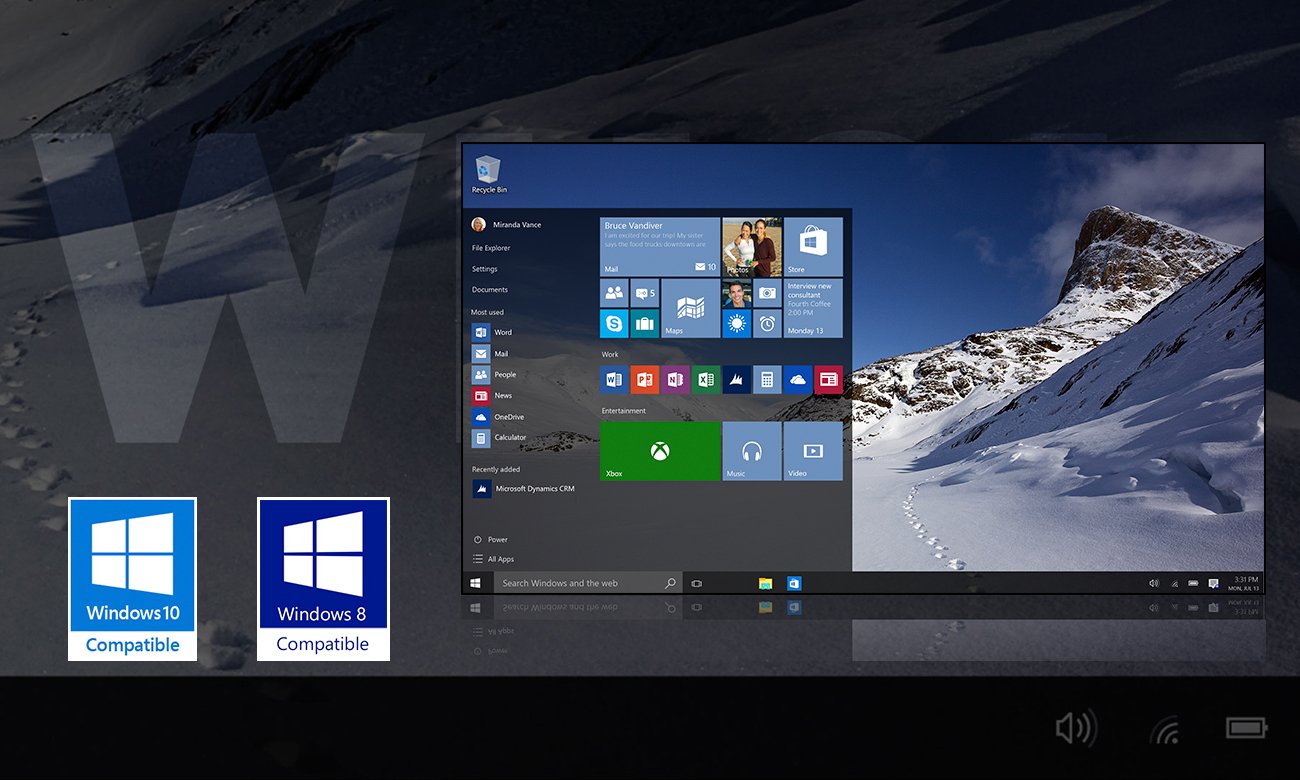Screen dimensions: 1300x780
Task: Click the Work group heading
Action: (x=610, y=354)
